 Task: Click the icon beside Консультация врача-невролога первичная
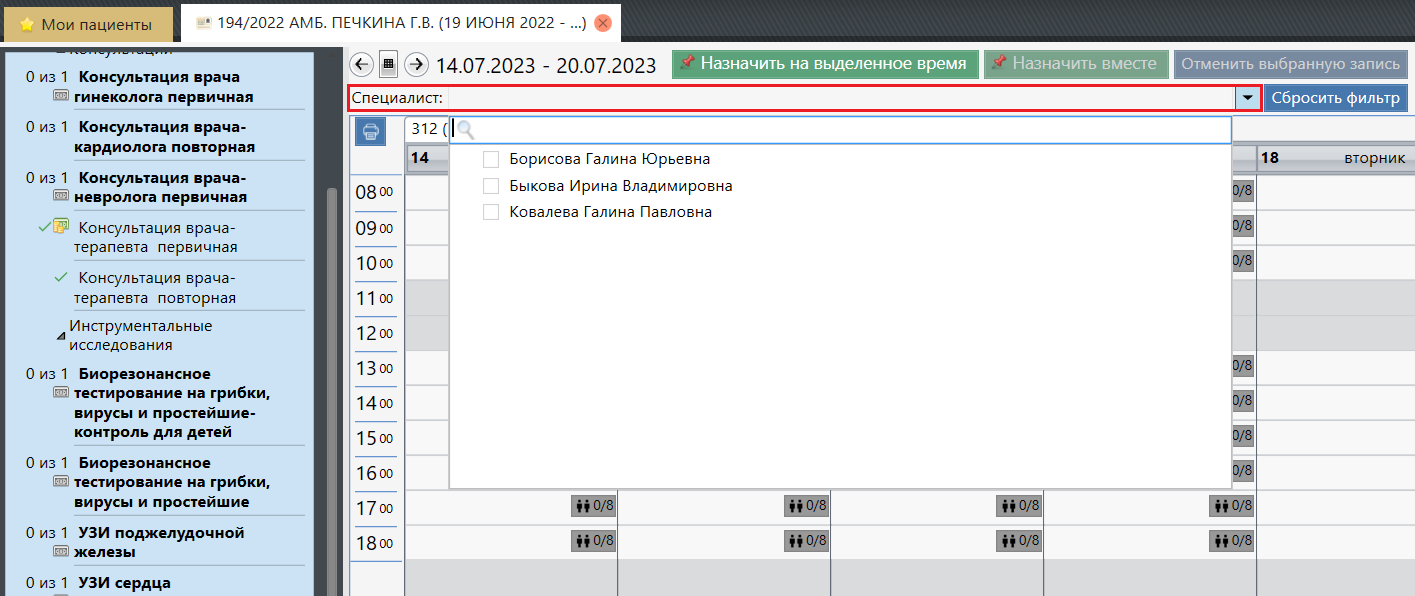click(x=61, y=197)
